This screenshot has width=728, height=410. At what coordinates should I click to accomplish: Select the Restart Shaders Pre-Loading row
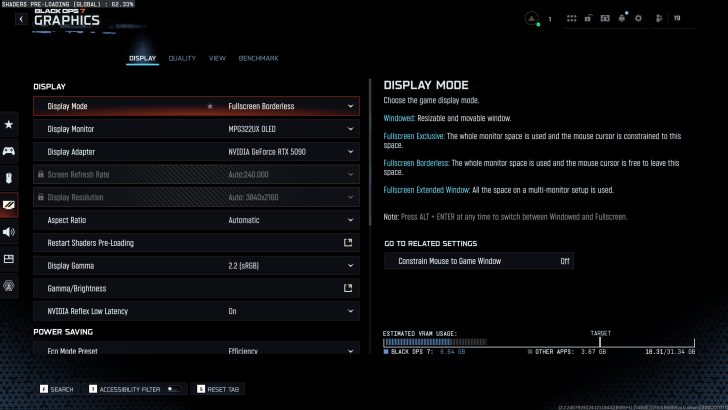(196, 242)
